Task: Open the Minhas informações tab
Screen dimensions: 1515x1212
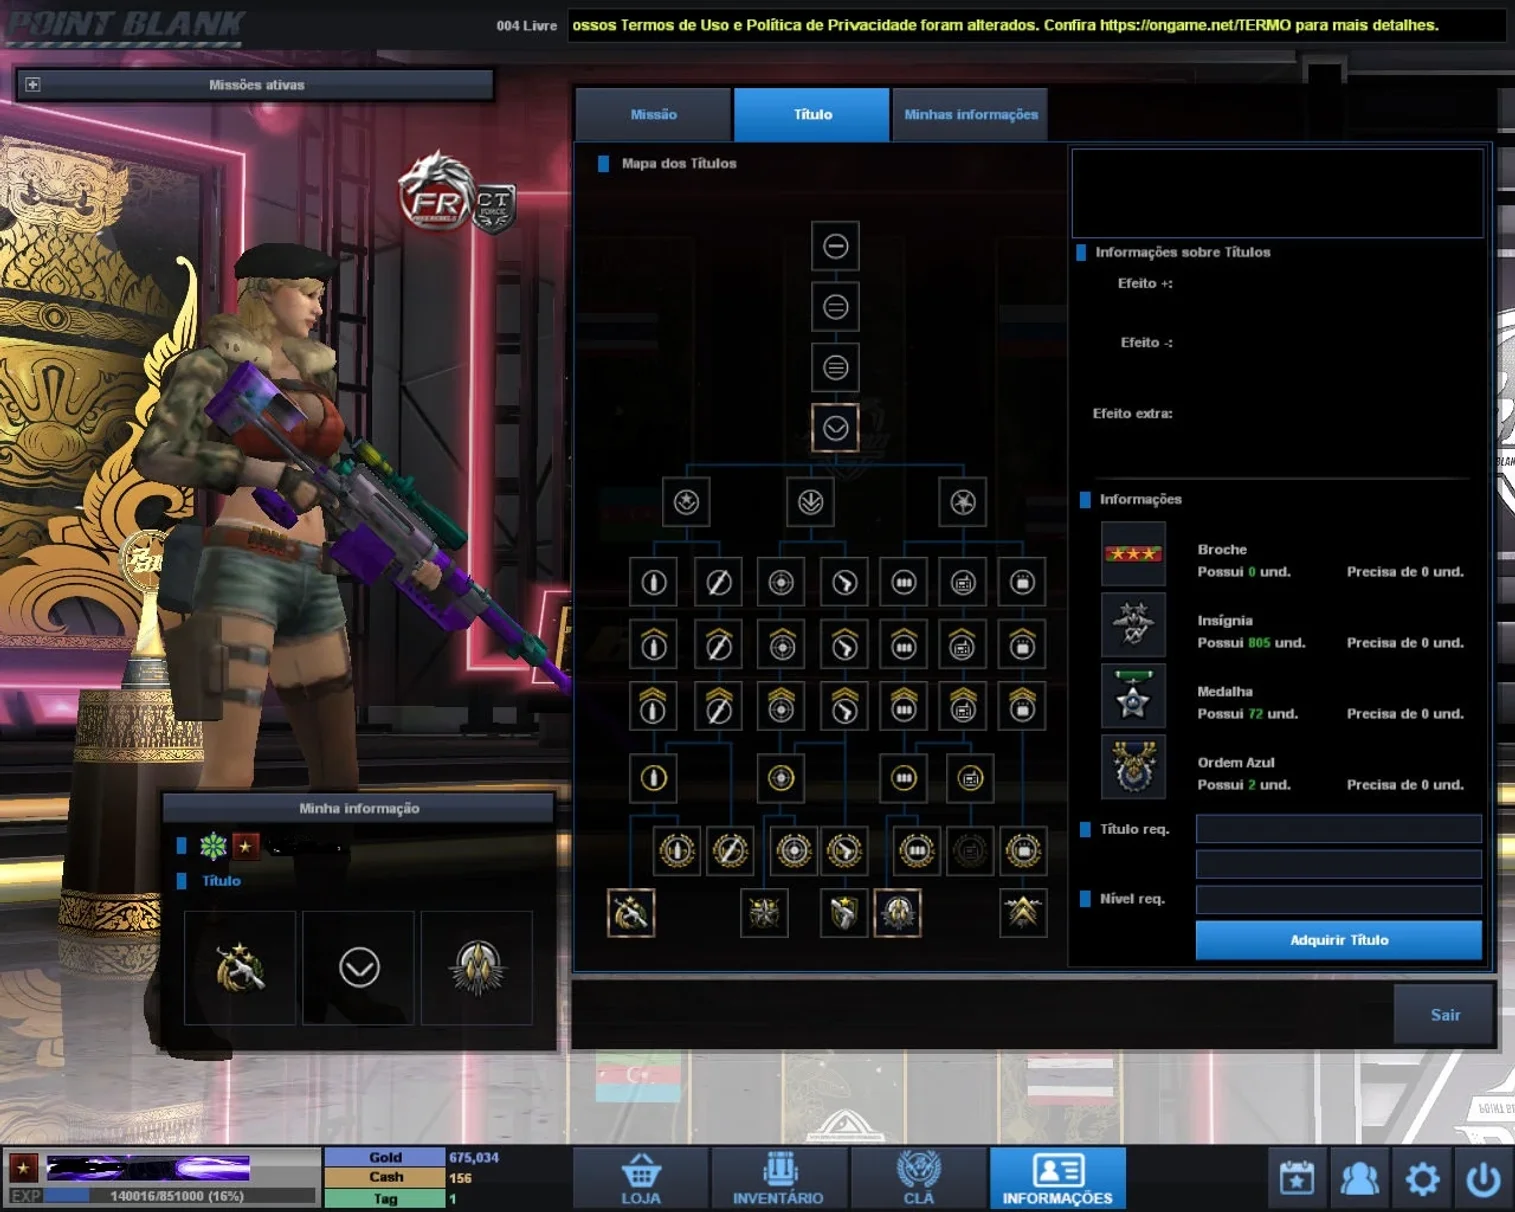Action: click(x=970, y=114)
